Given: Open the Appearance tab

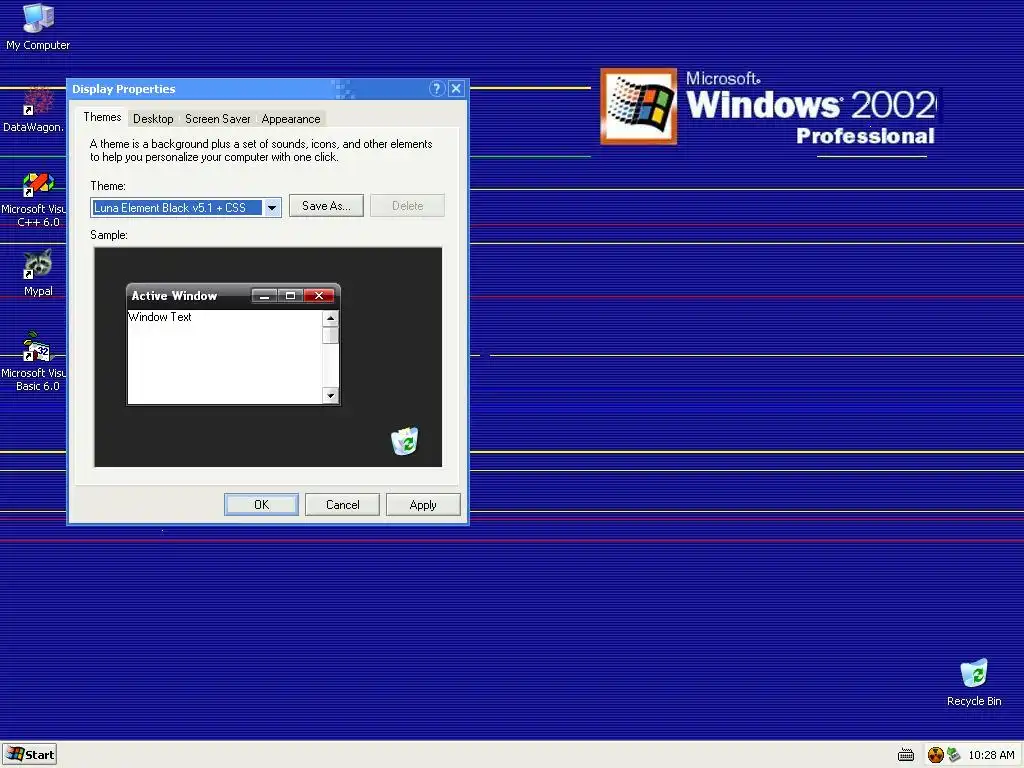Looking at the screenshot, I should [x=291, y=119].
